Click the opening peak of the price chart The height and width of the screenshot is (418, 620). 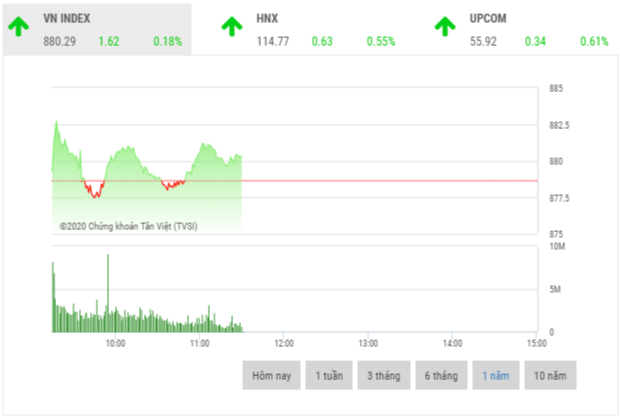click(x=56, y=122)
